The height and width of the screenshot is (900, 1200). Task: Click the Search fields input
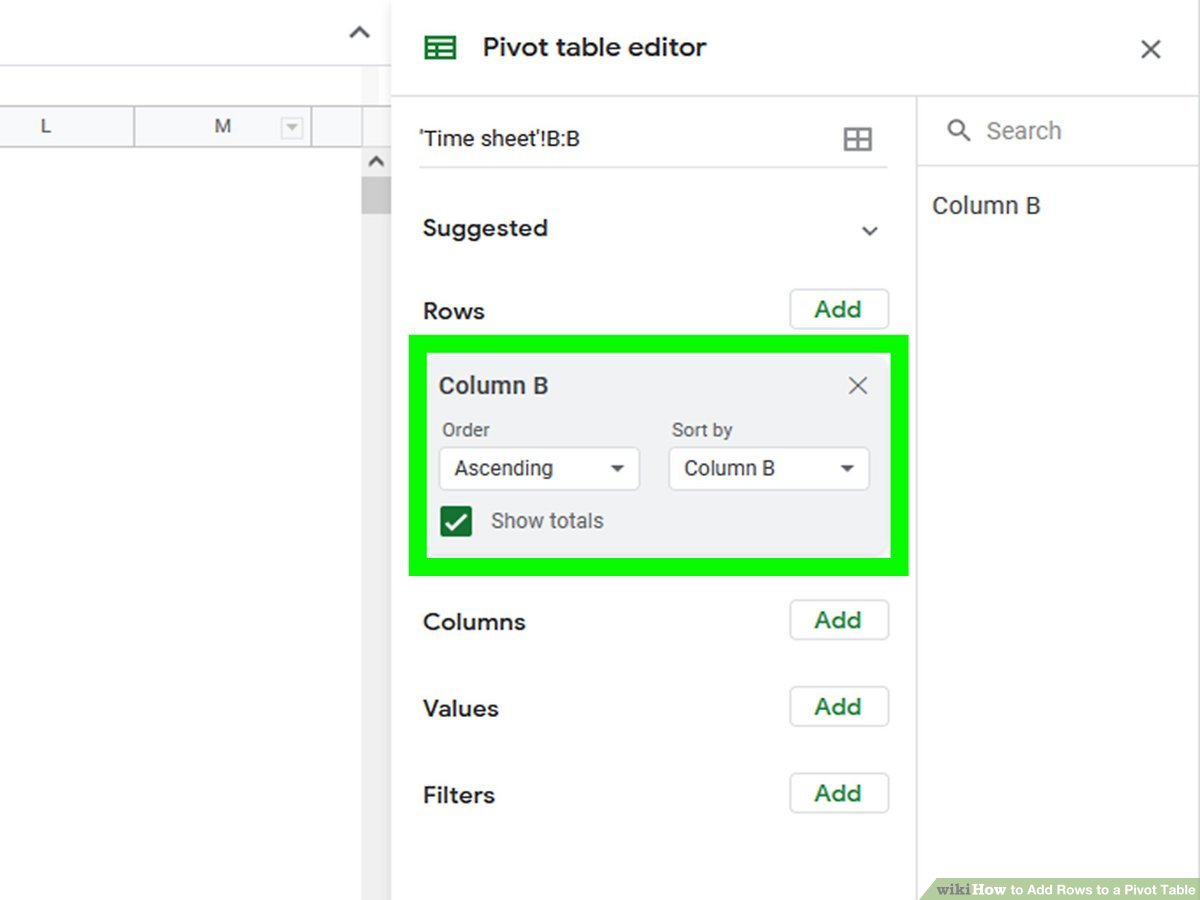pyautogui.click(x=1070, y=131)
